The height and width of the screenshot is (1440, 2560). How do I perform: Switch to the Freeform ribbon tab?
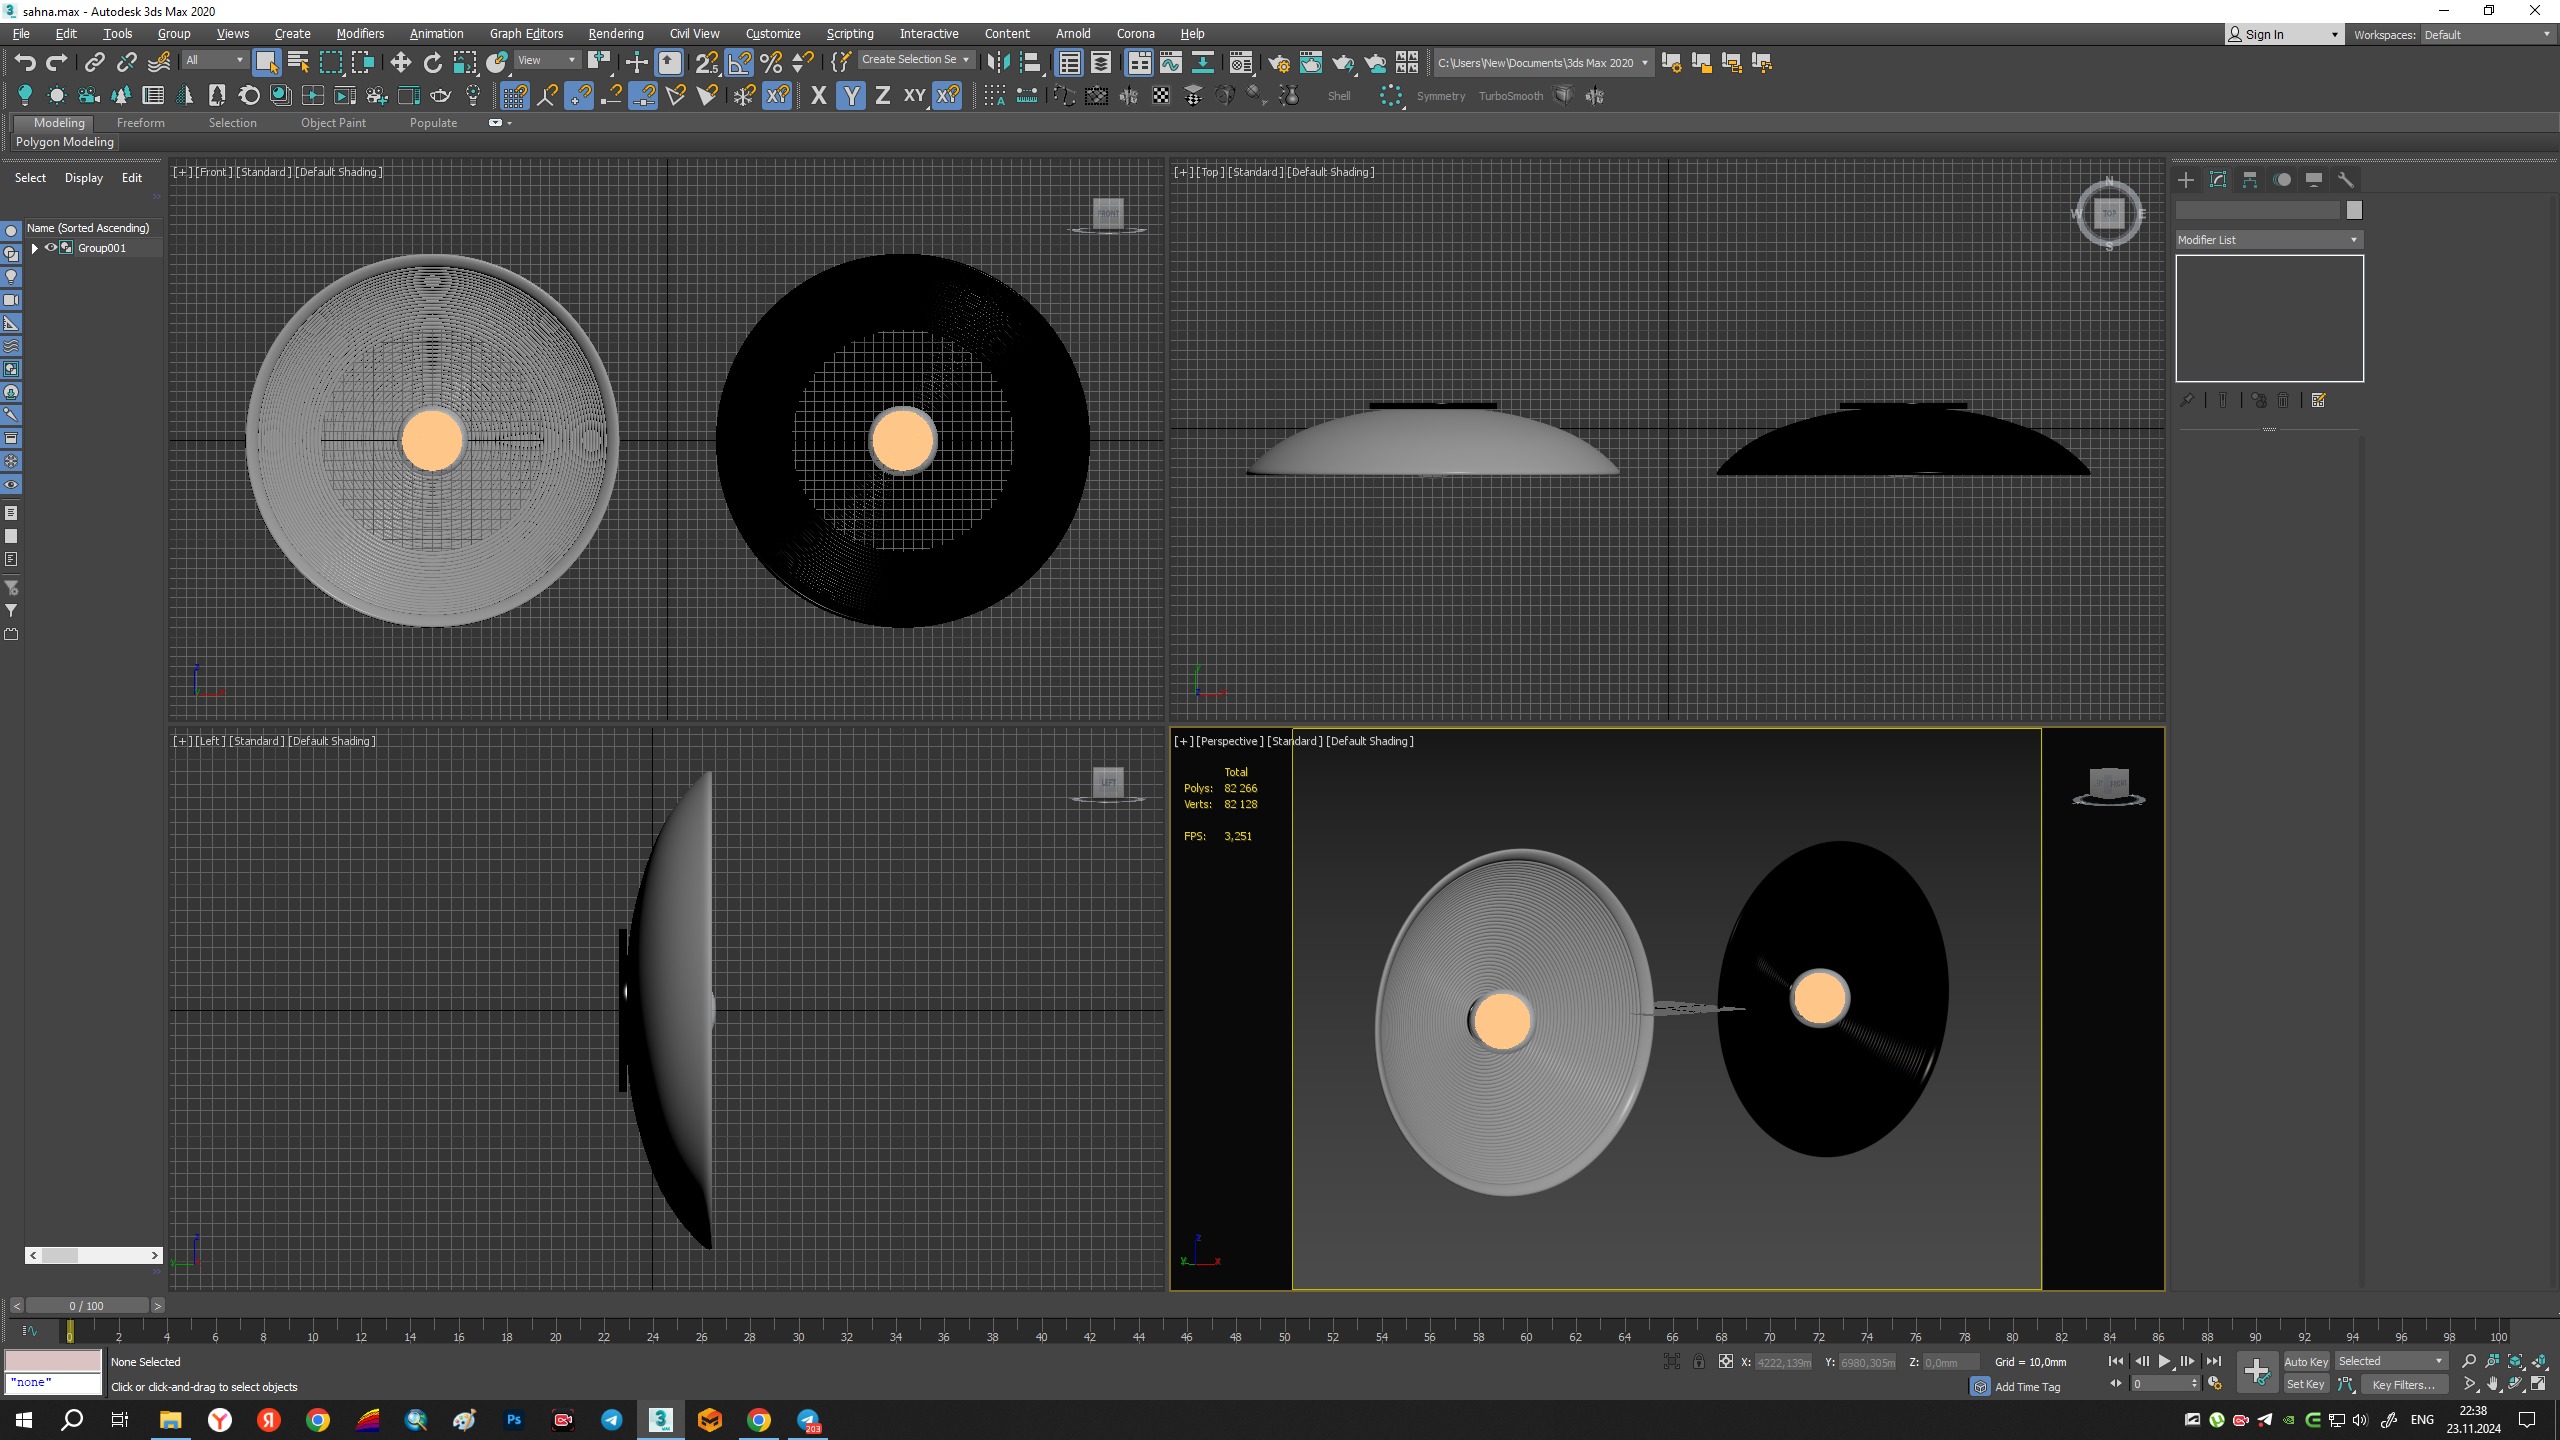[140, 123]
